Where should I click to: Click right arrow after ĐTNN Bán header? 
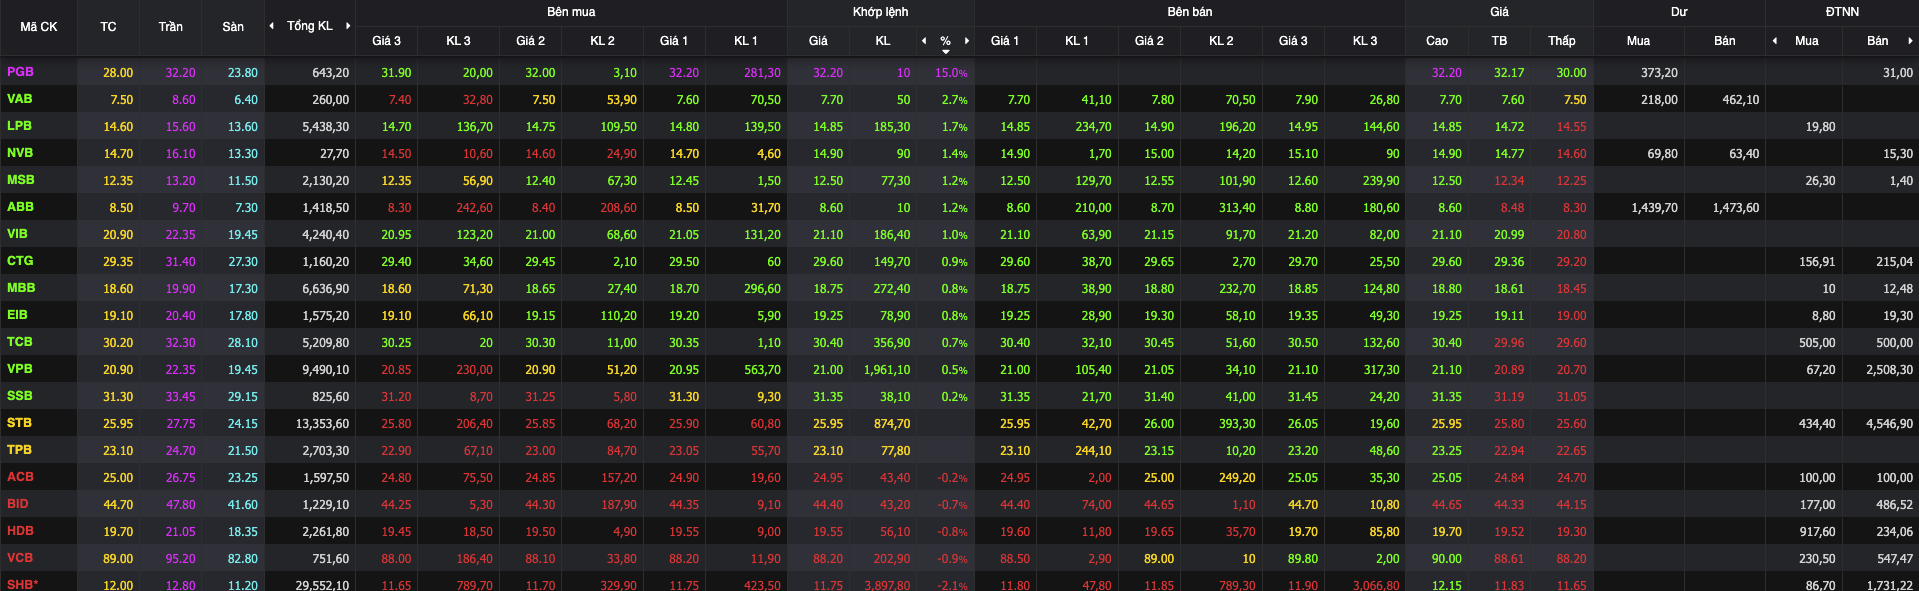[1910, 41]
